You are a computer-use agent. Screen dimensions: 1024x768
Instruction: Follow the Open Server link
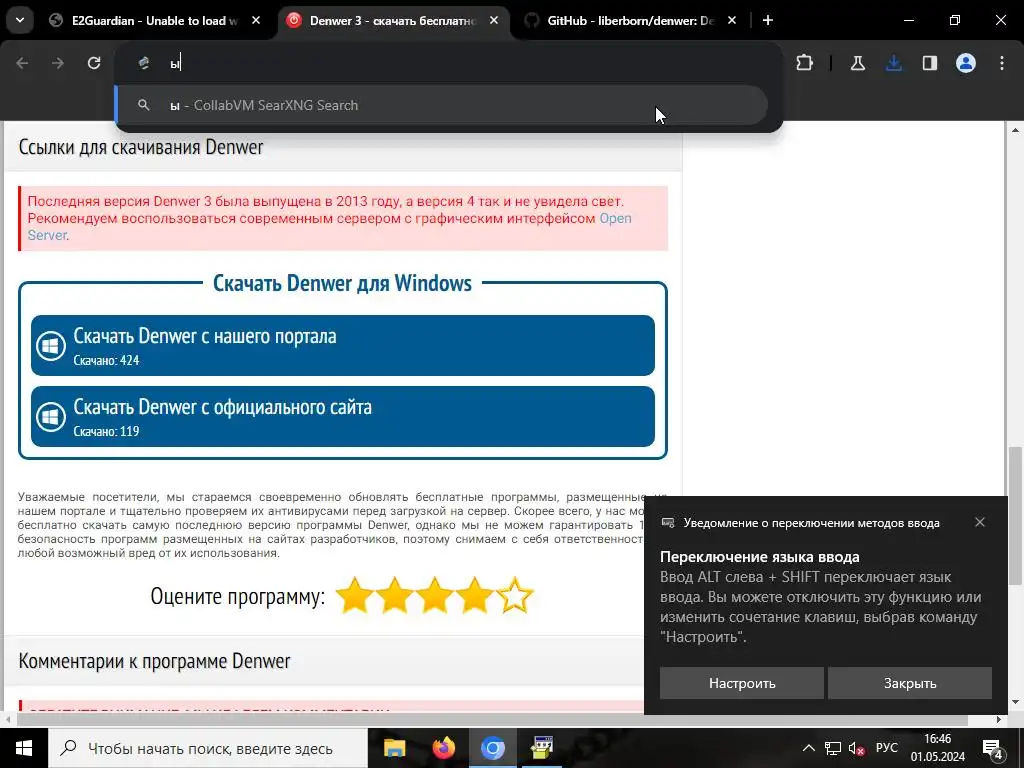(x=615, y=218)
